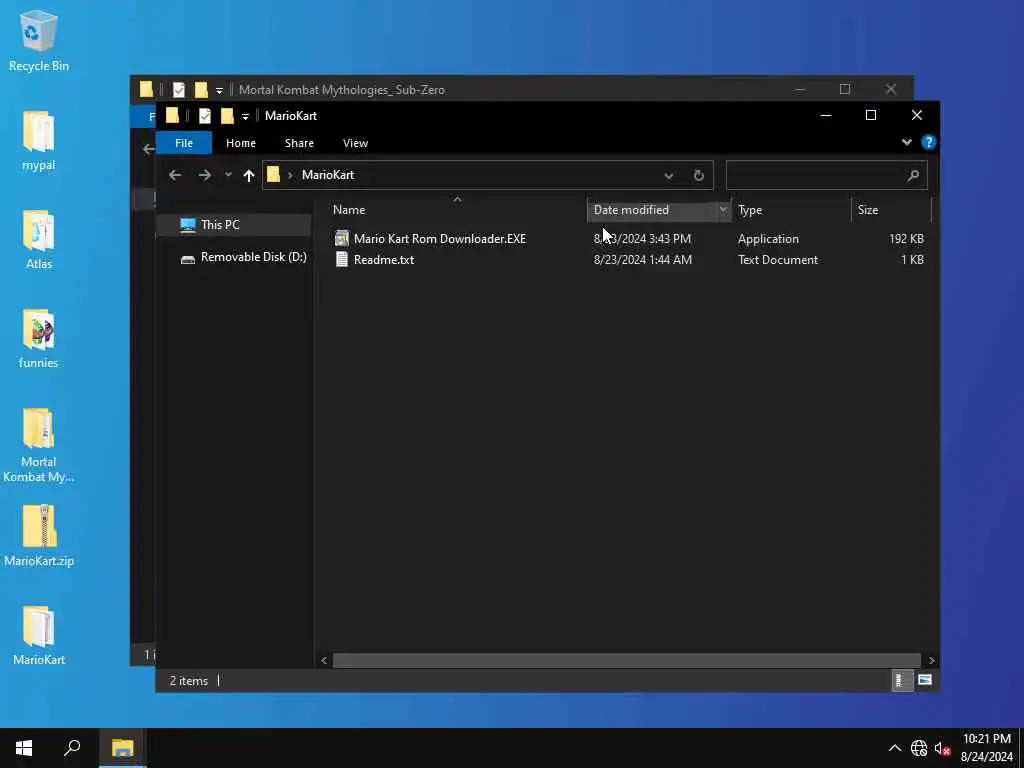Open Date modified filter dropdown arrow
The width and height of the screenshot is (1024, 768).
[722, 210]
